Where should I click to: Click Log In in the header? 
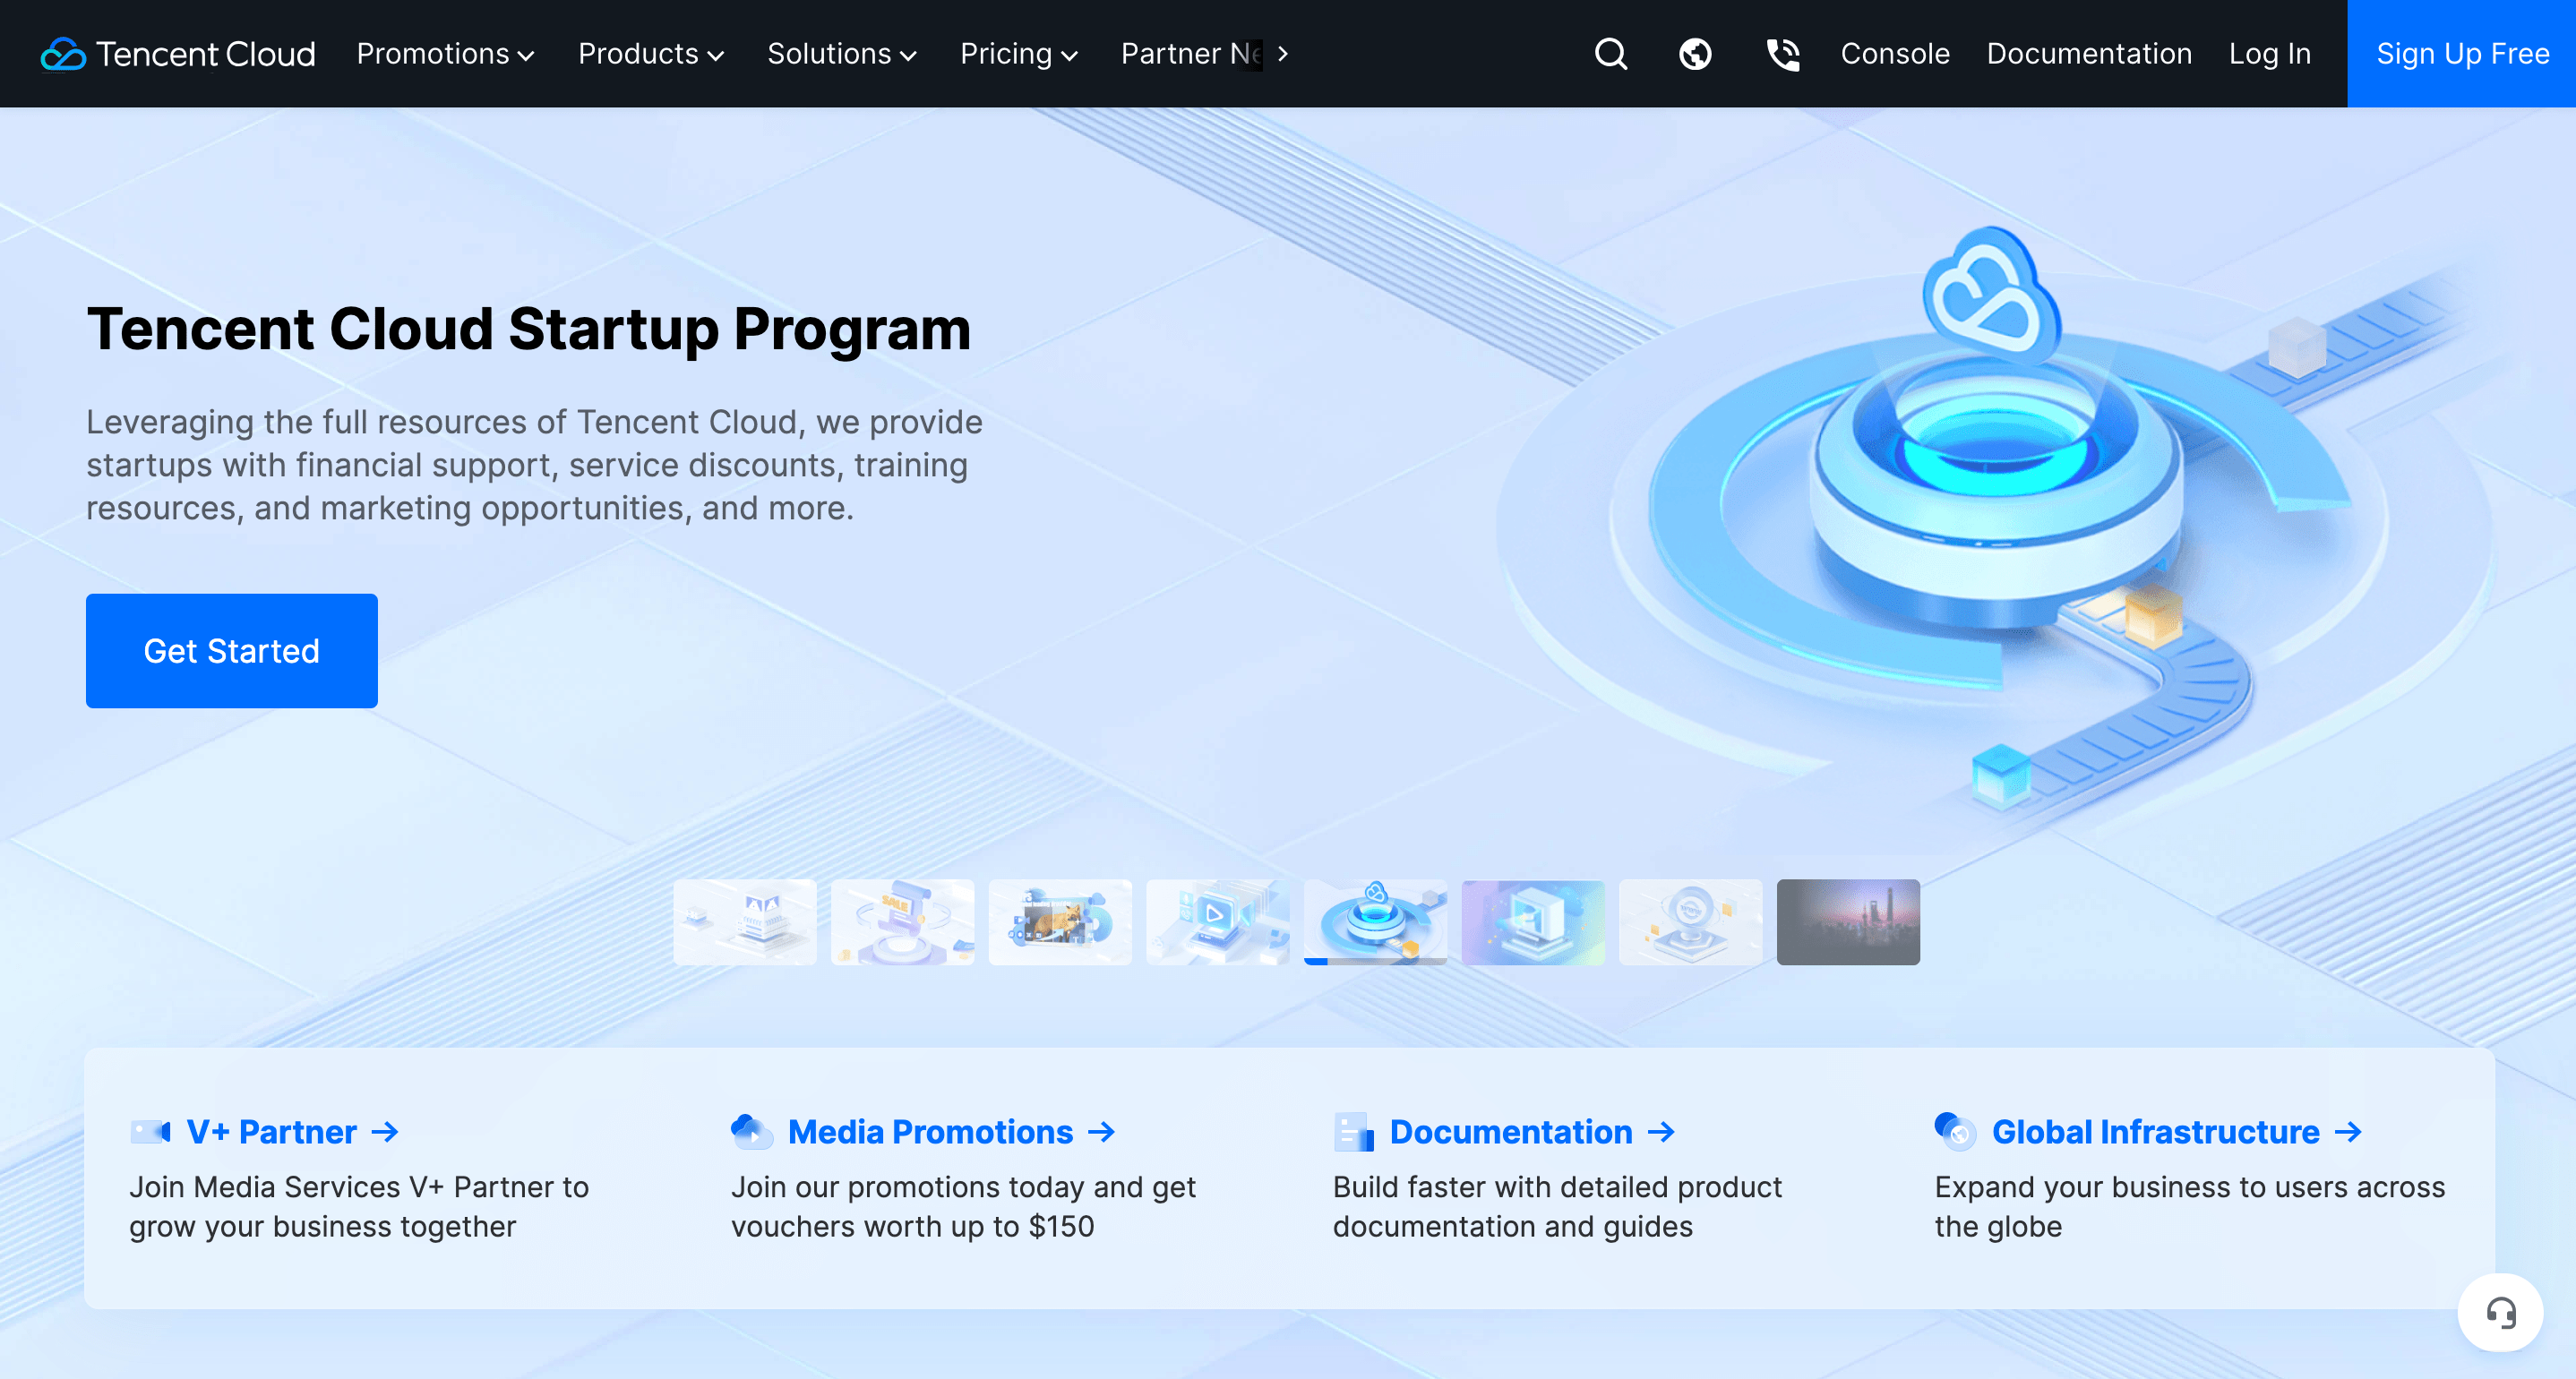[x=2269, y=54]
